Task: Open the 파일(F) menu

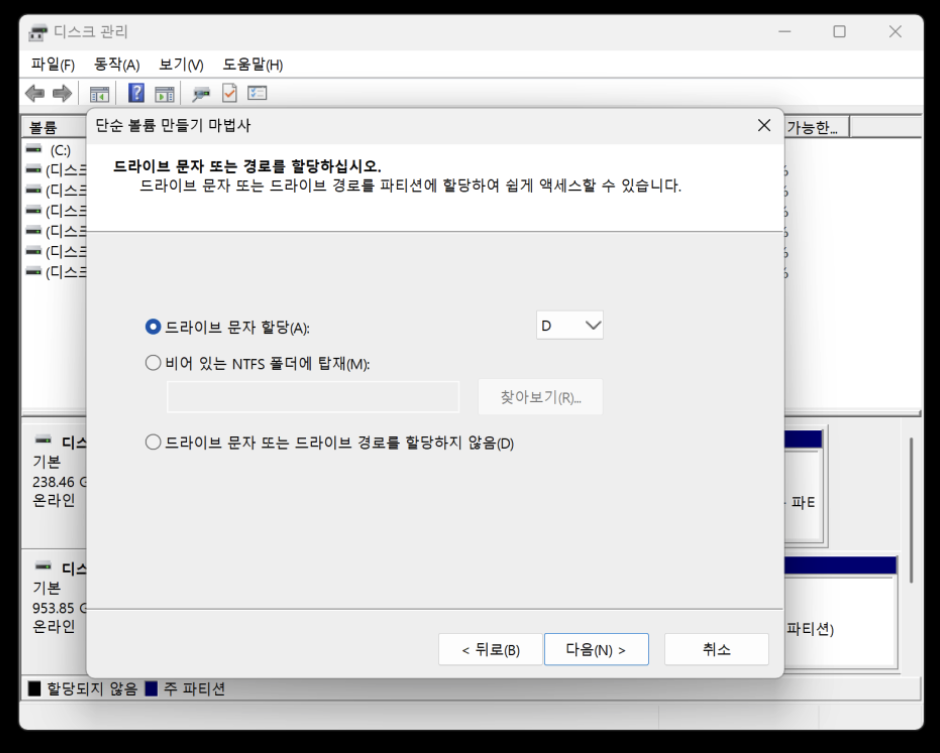Action: 53,65
